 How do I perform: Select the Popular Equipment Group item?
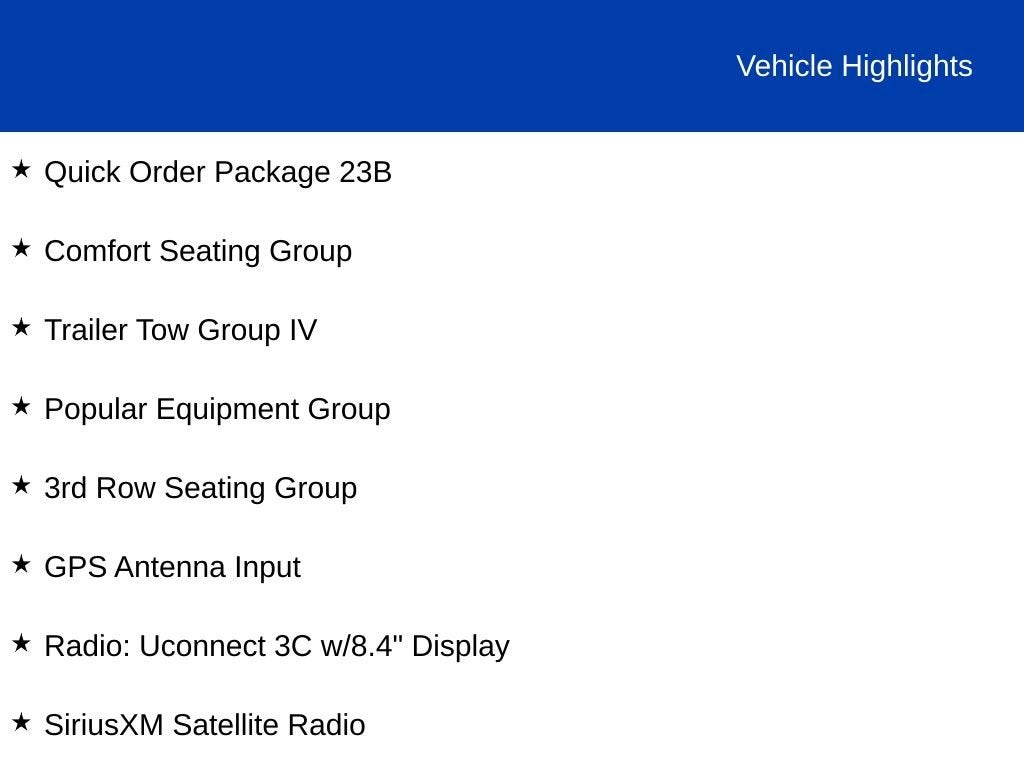(x=217, y=410)
